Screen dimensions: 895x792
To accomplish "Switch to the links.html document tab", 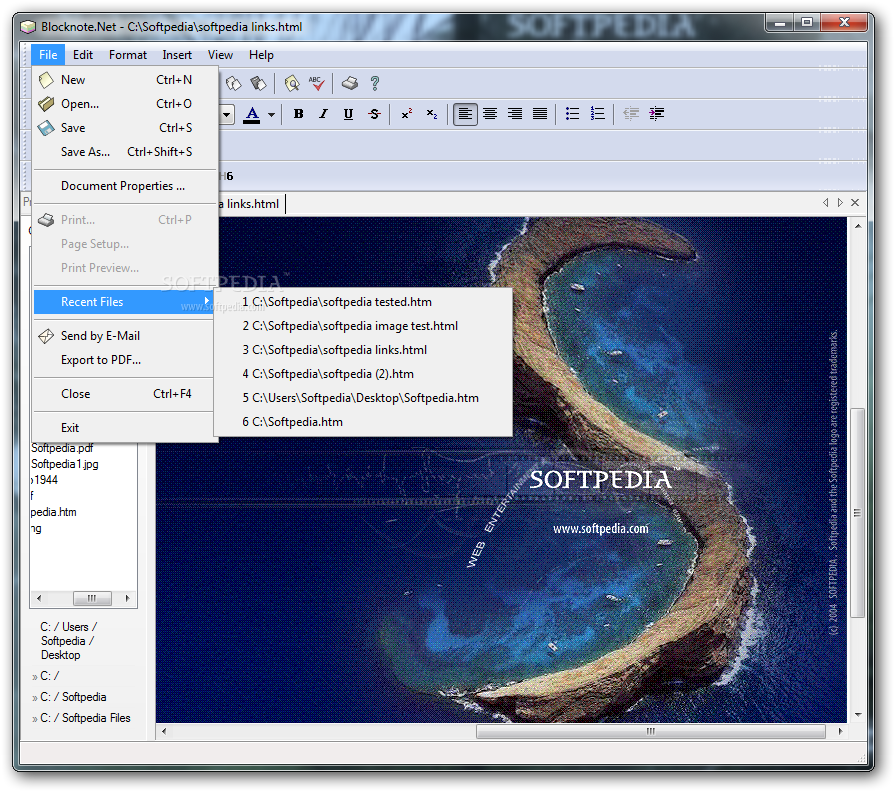I will tap(251, 204).
